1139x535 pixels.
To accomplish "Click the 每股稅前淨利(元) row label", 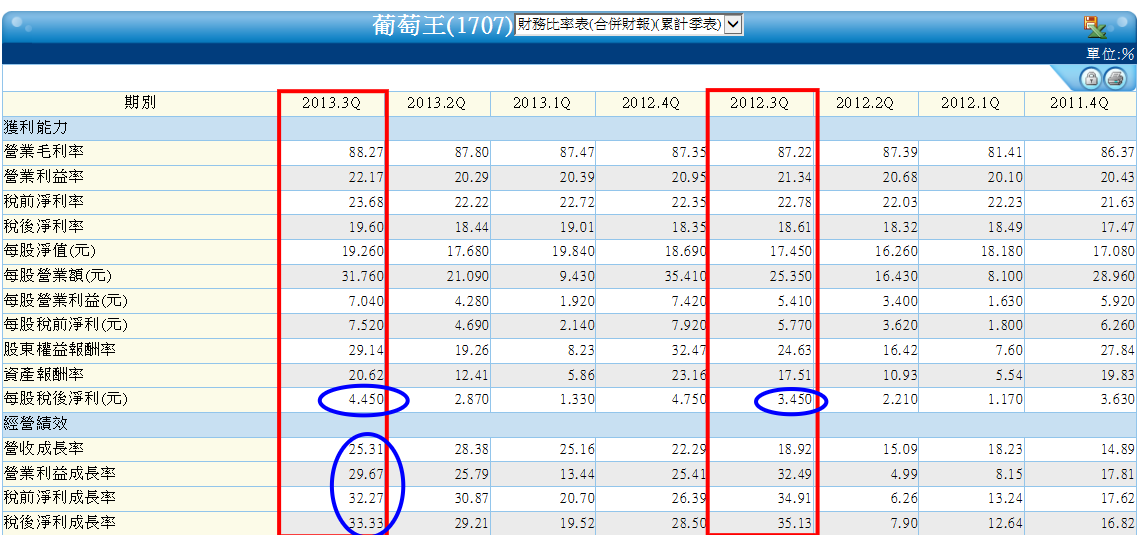I will pos(66,325).
